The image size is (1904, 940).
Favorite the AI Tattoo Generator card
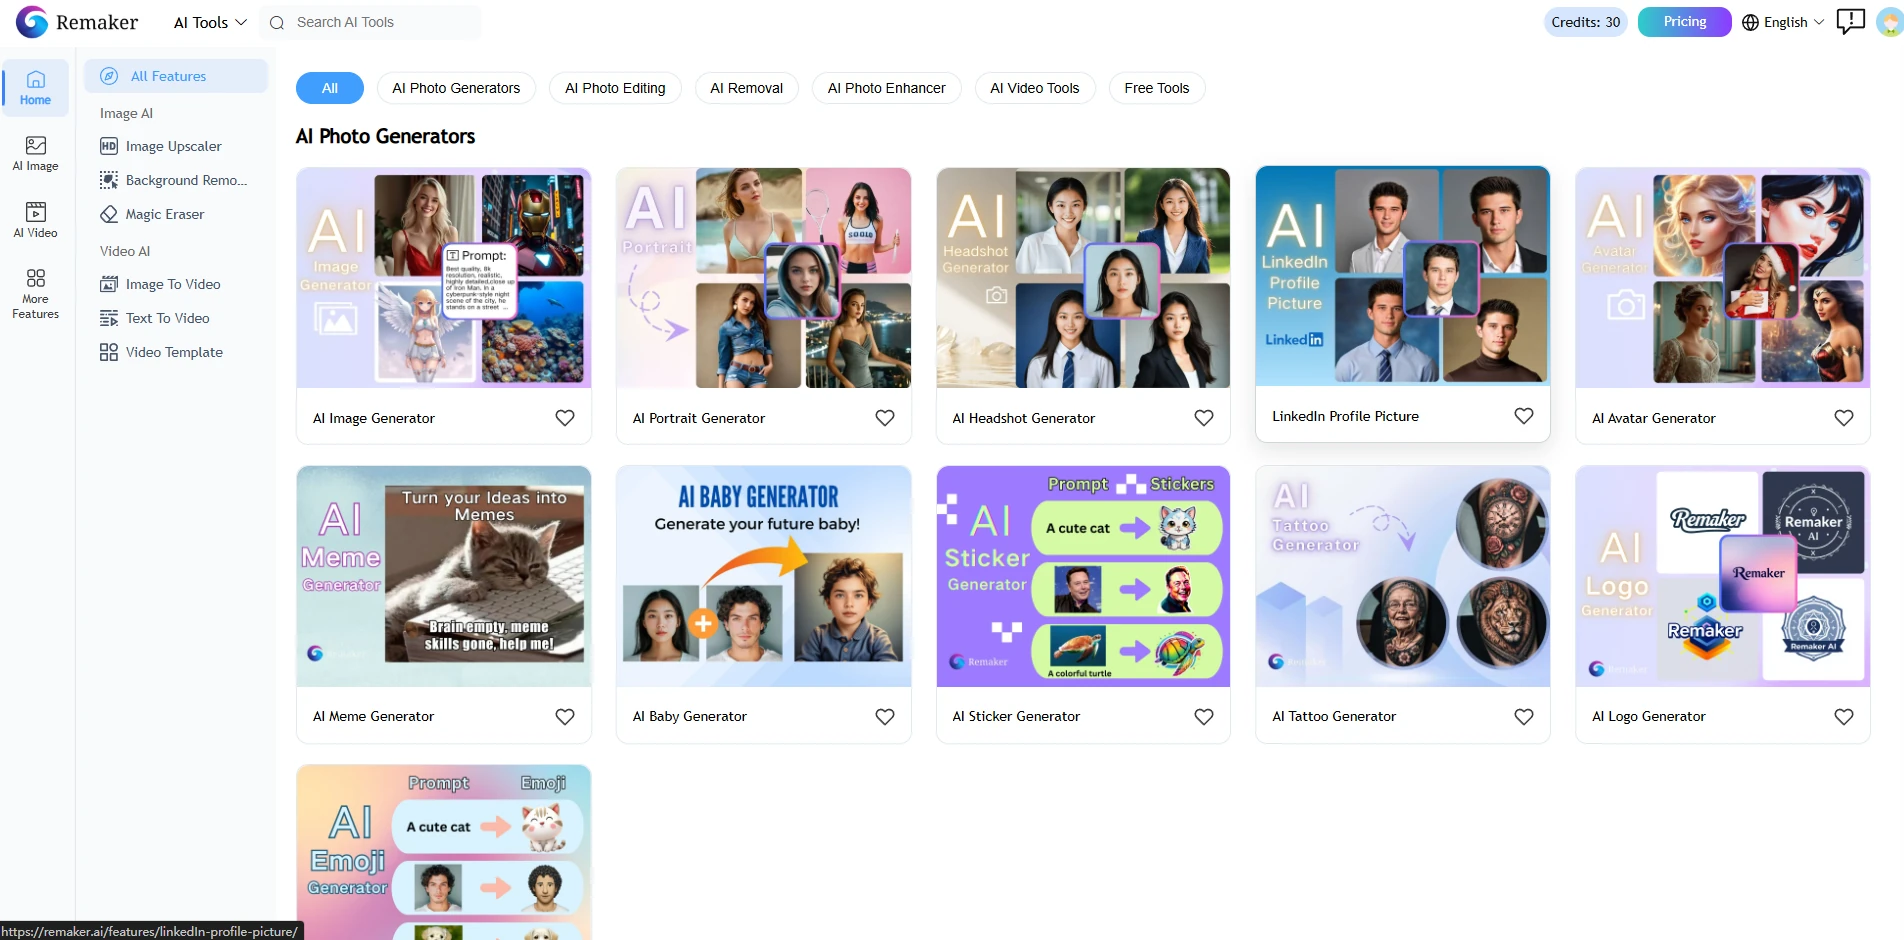click(x=1524, y=717)
